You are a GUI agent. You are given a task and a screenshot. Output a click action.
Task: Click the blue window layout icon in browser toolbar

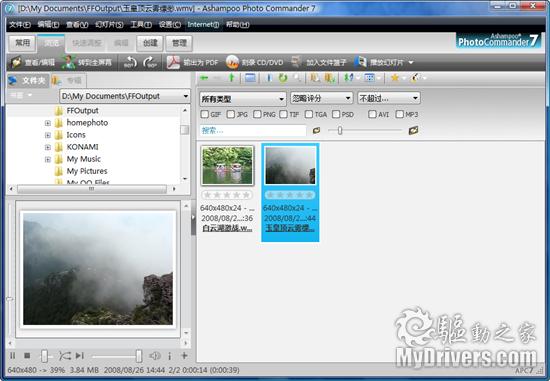250,78
